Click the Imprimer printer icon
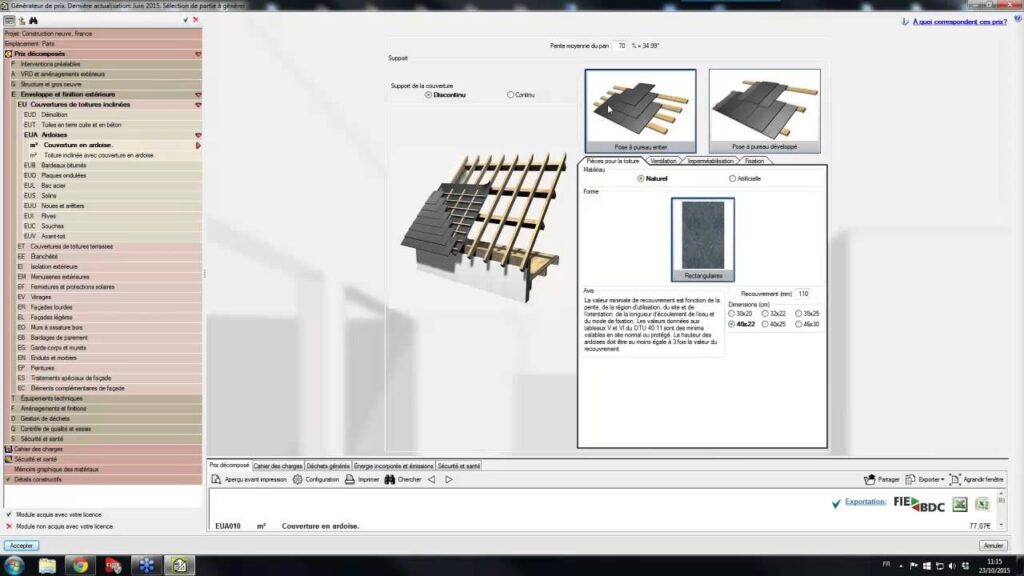The image size is (1024, 576). pyautogui.click(x=362, y=479)
